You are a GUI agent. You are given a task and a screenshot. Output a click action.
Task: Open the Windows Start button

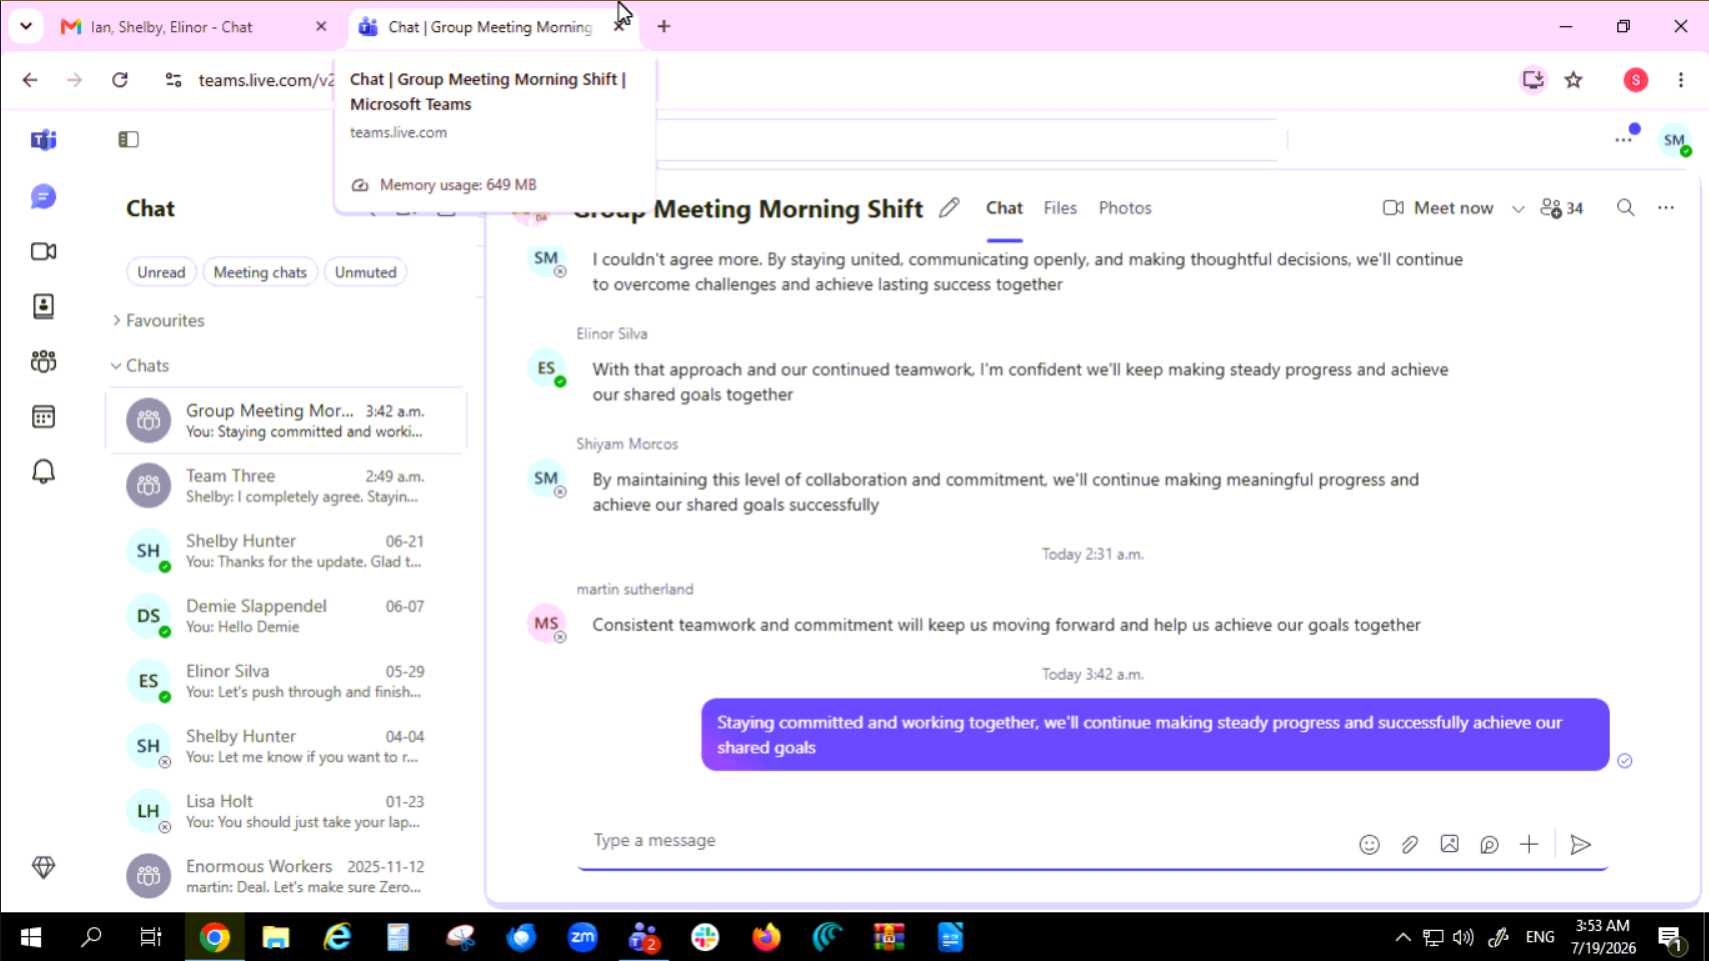coord(30,937)
